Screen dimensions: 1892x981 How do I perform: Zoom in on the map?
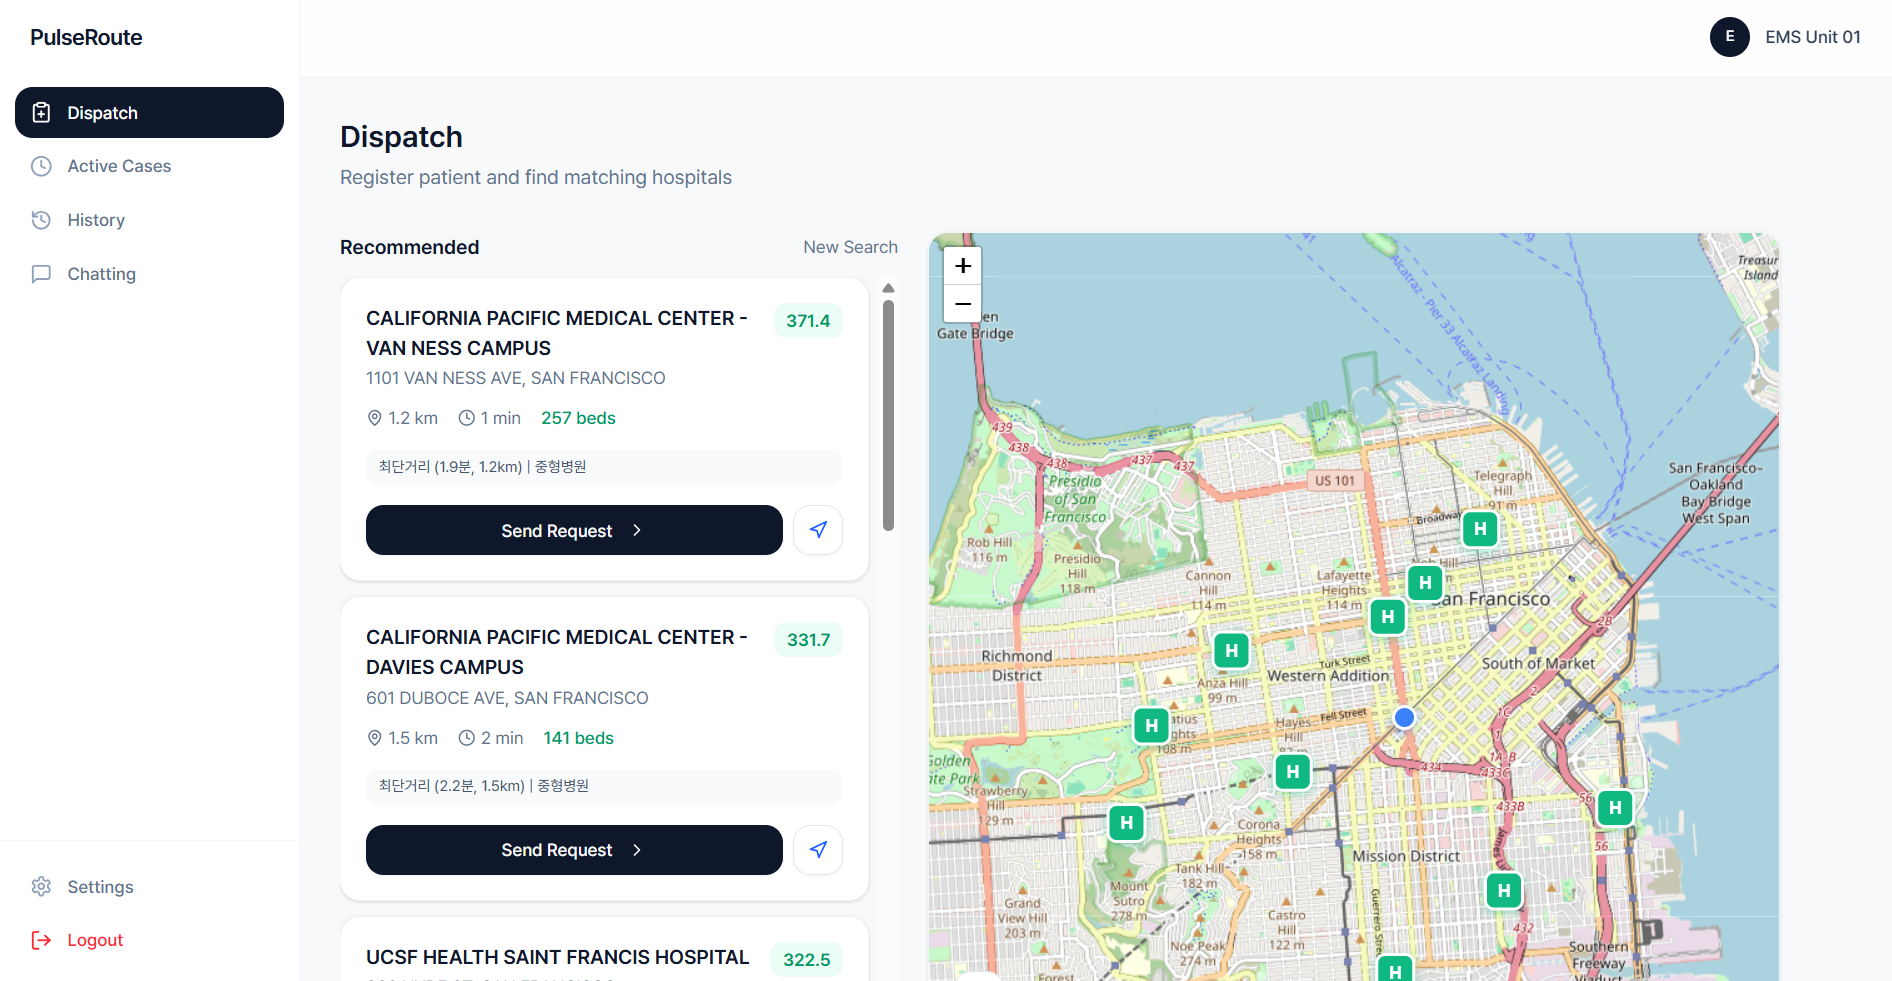pyautogui.click(x=963, y=266)
